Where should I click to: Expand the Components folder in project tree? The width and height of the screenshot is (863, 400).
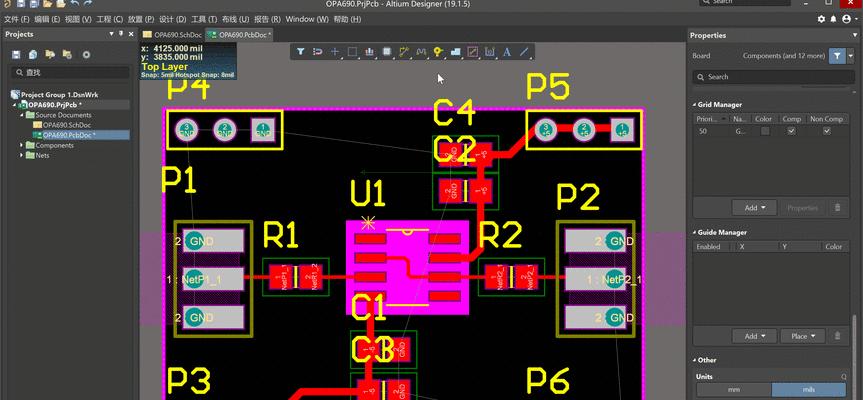coord(21,145)
